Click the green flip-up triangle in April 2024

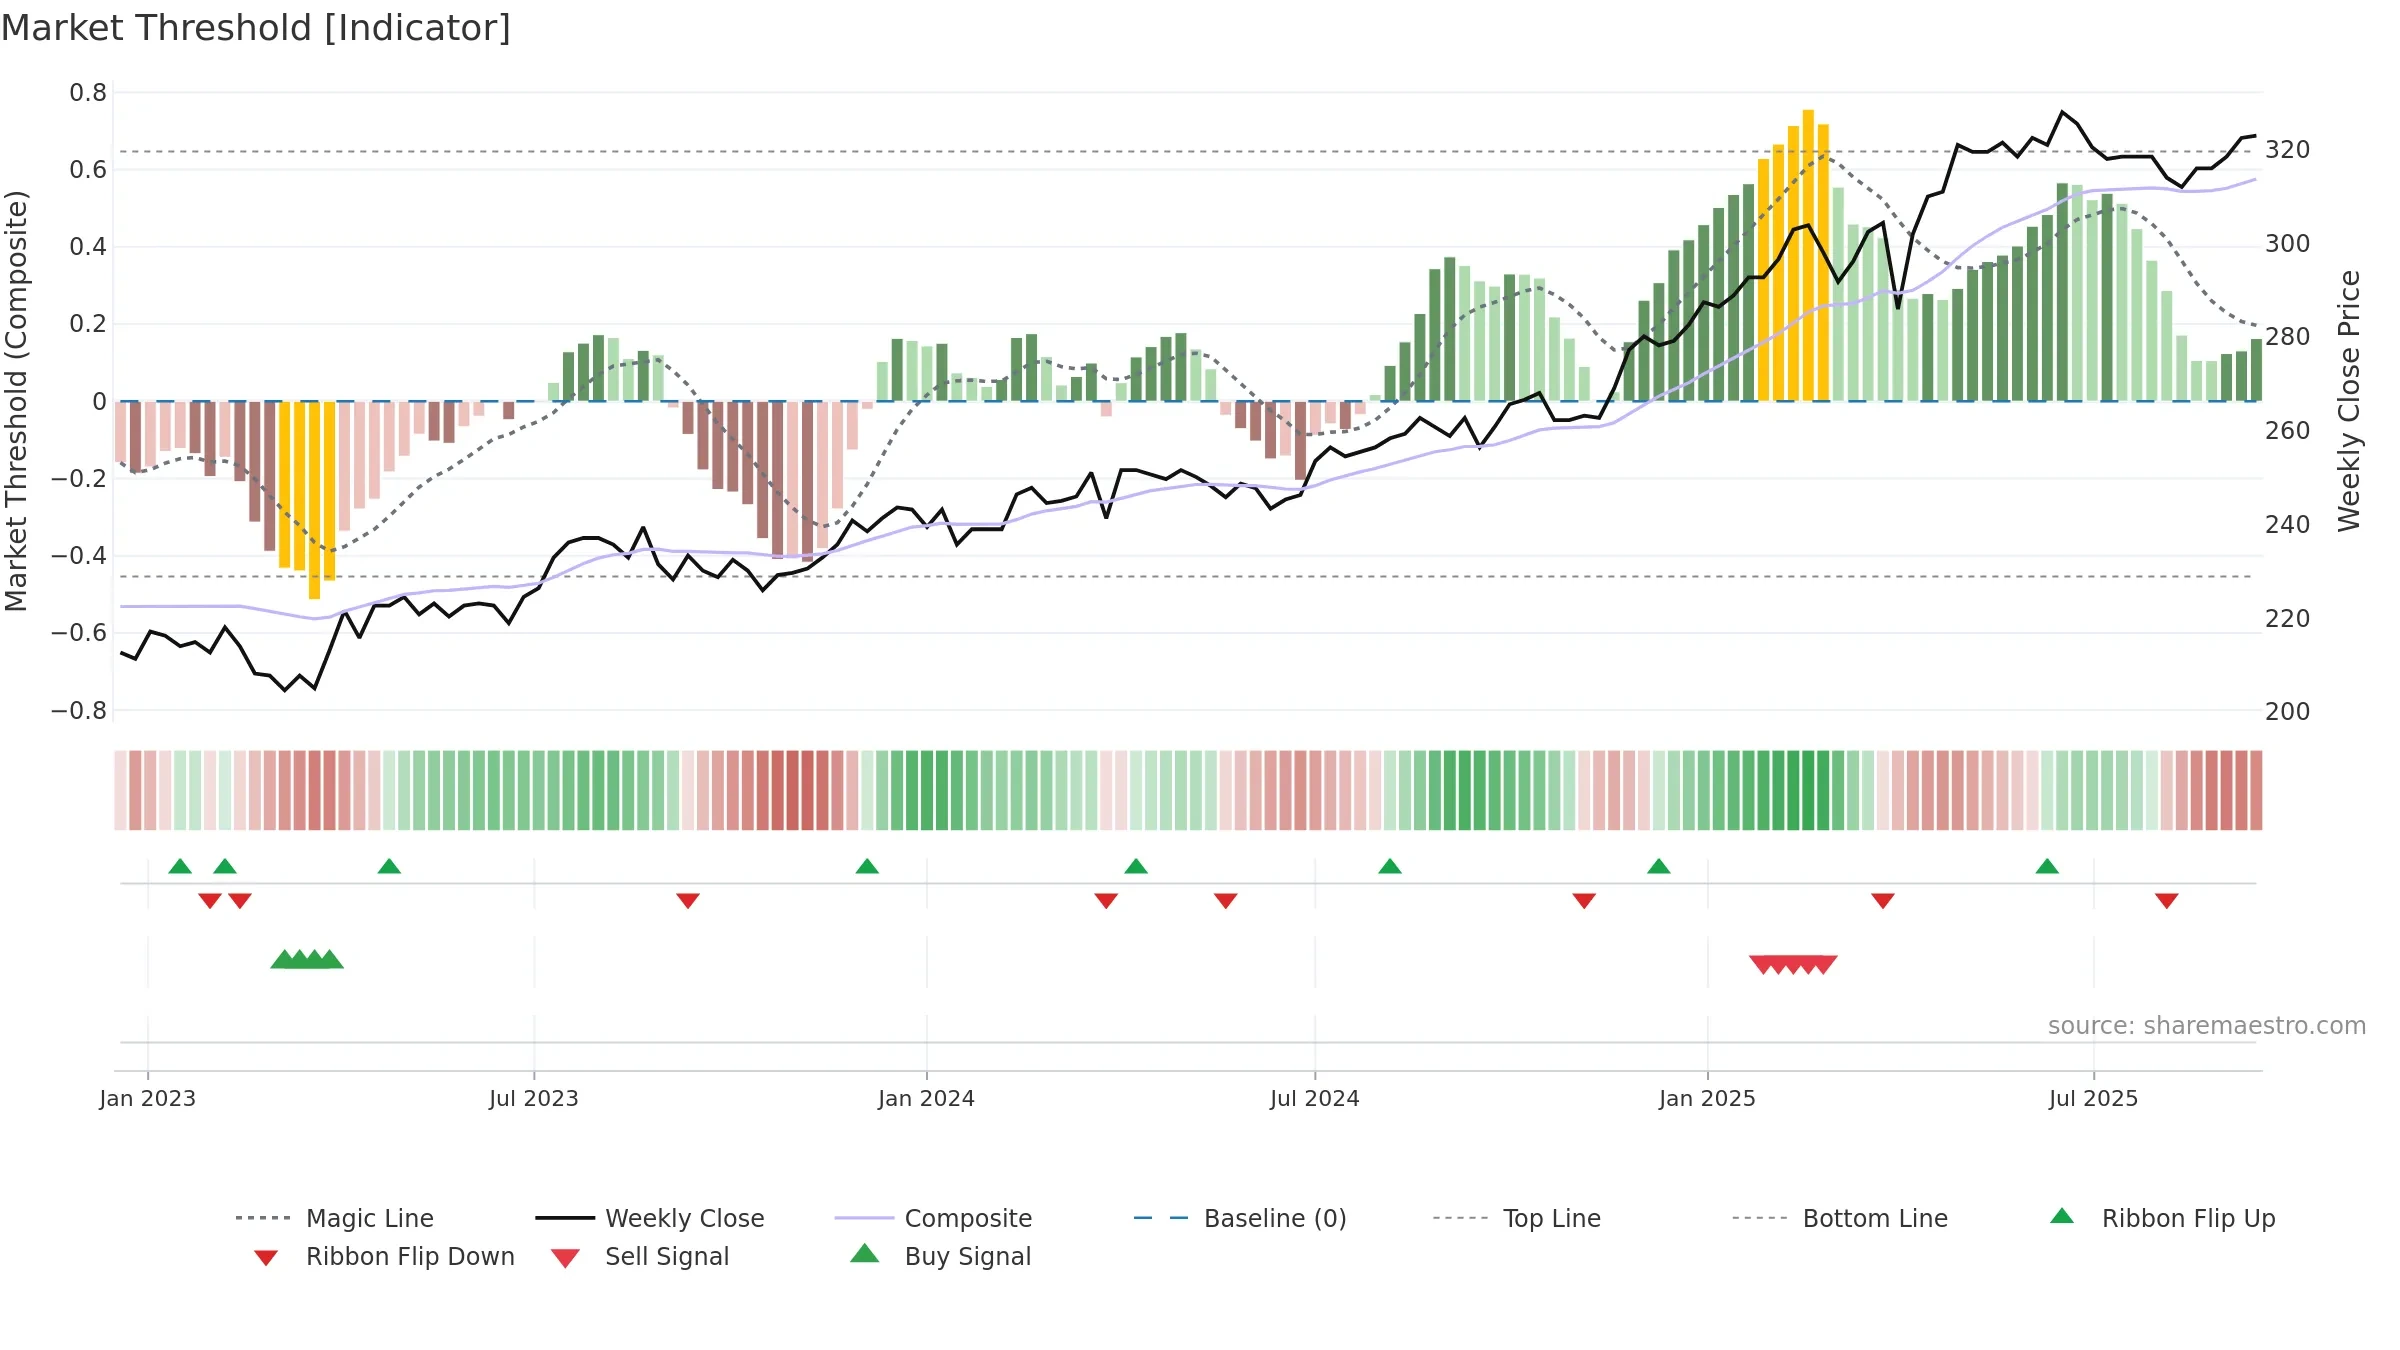(1136, 866)
